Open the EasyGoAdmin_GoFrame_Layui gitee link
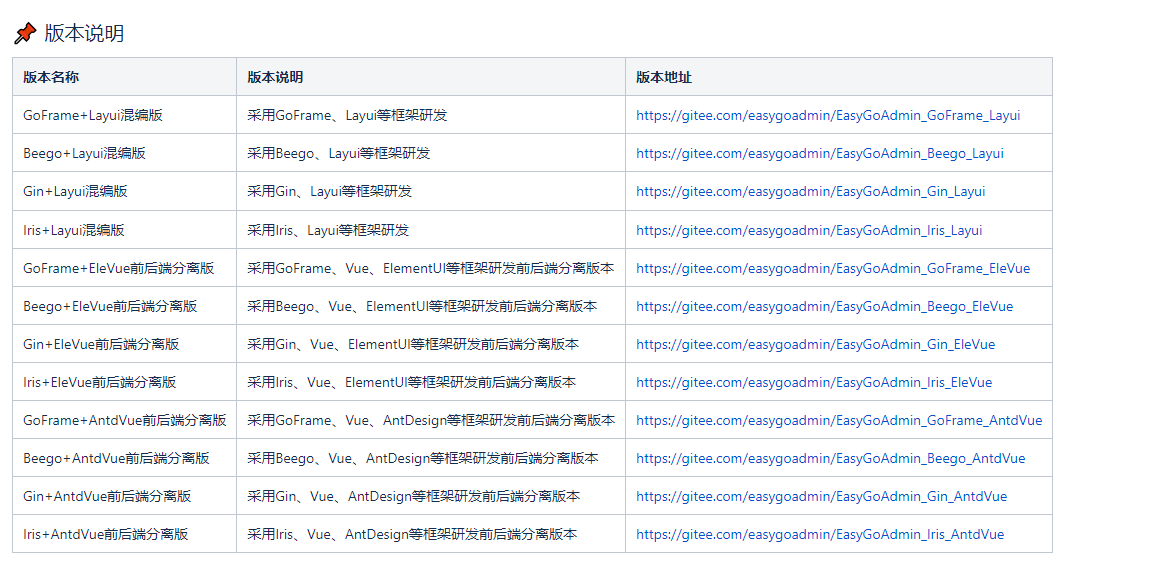The height and width of the screenshot is (579, 1149). click(x=828, y=115)
